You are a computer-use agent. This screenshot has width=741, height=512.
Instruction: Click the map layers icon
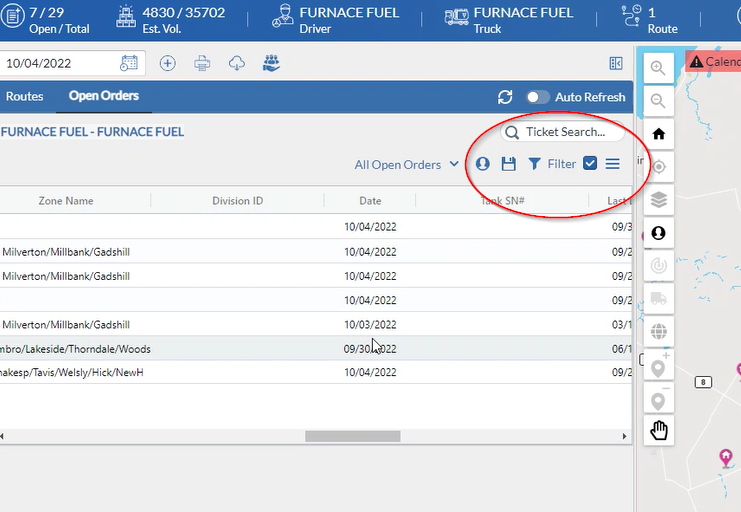click(x=658, y=200)
